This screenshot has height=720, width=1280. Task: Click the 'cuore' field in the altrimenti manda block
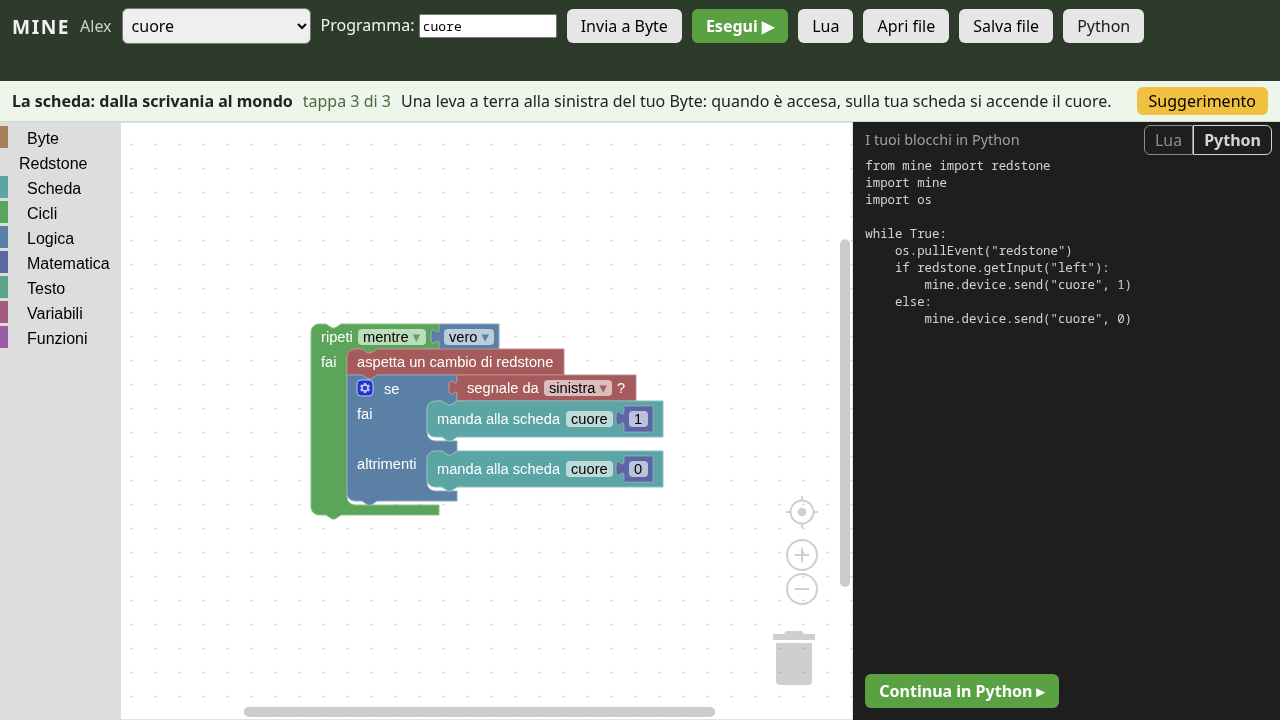589,469
